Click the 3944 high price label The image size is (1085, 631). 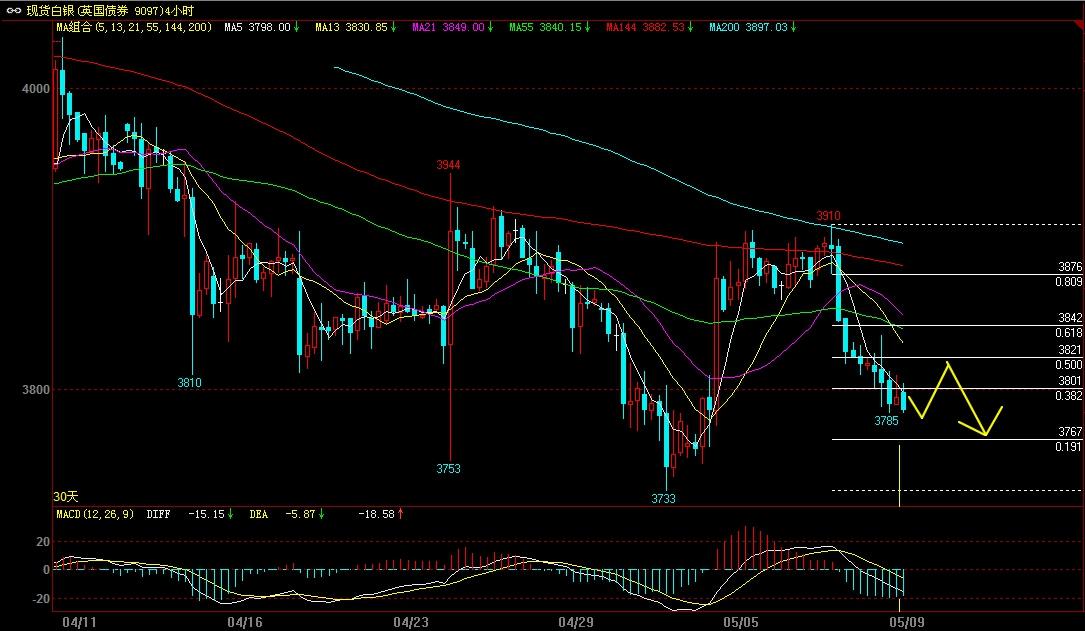[x=449, y=164]
